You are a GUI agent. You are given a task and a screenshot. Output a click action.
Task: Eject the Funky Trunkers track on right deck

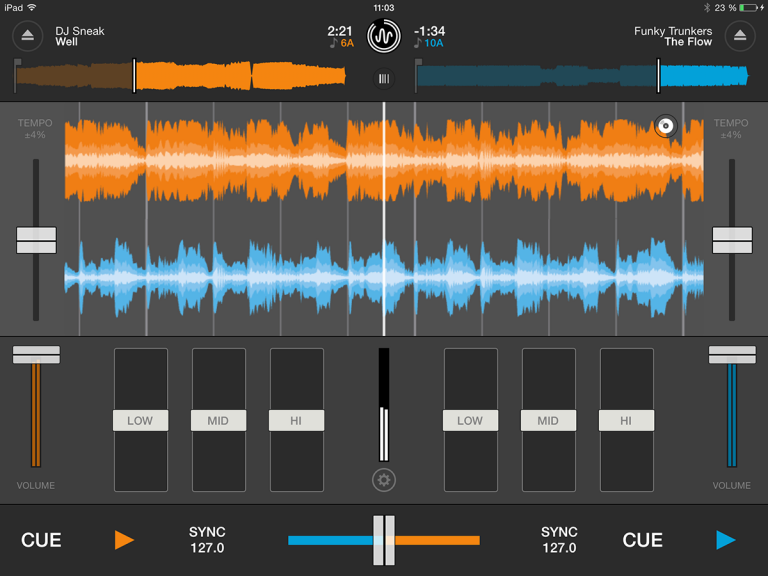coord(740,35)
